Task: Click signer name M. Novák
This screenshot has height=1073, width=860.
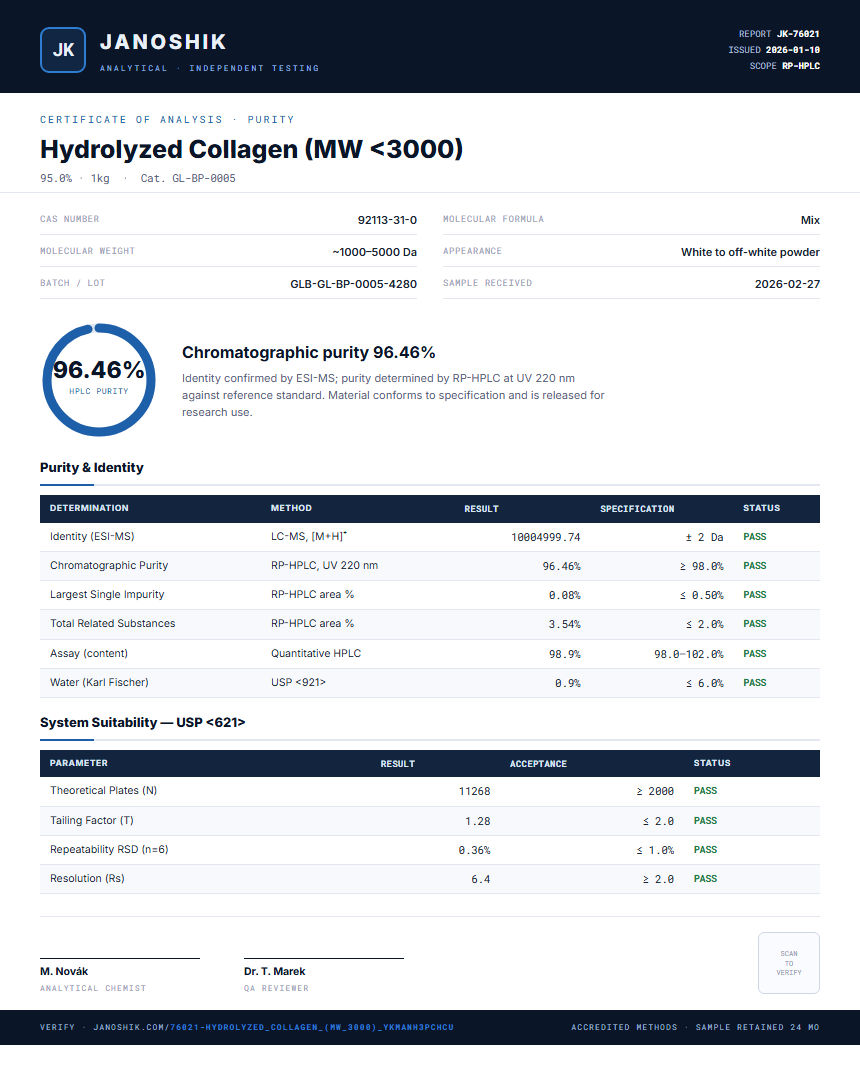Action: click(x=64, y=971)
